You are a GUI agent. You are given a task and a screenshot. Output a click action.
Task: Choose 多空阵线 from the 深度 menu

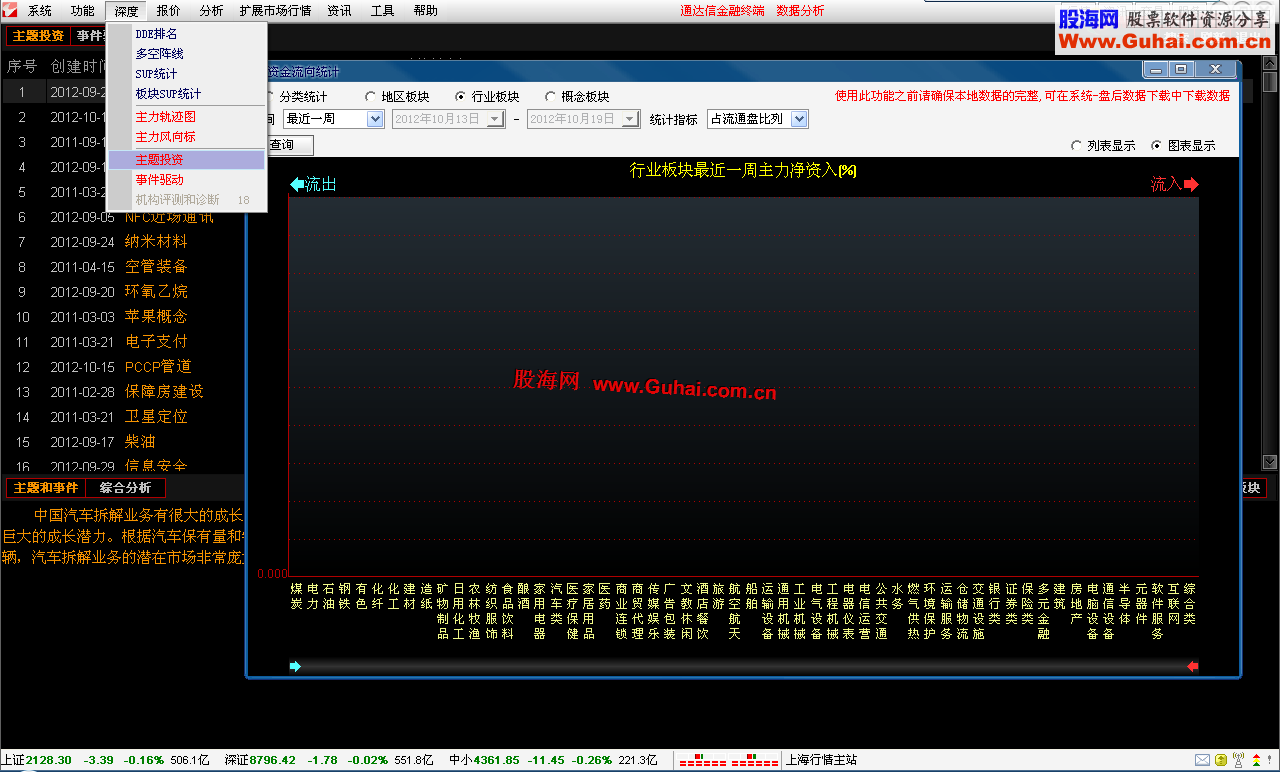tap(186, 54)
